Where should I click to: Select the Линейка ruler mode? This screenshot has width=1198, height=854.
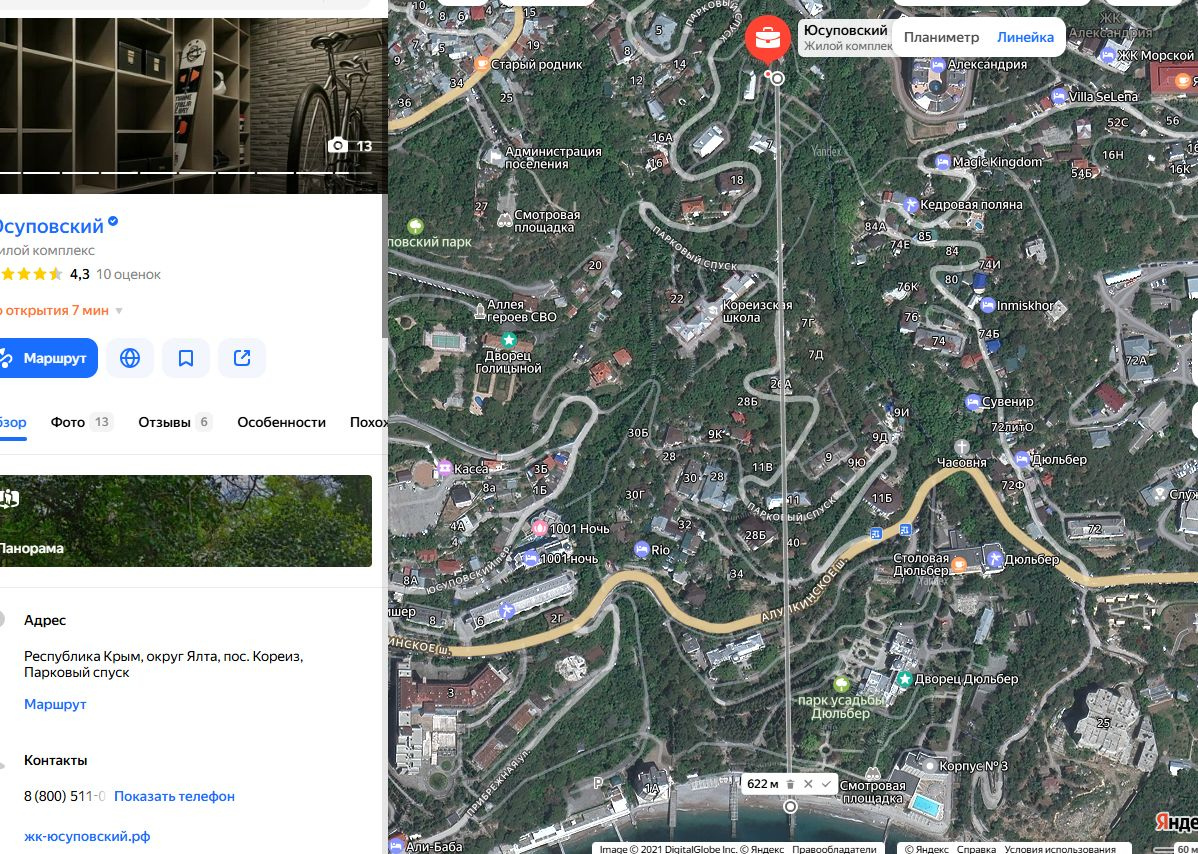pos(1025,37)
